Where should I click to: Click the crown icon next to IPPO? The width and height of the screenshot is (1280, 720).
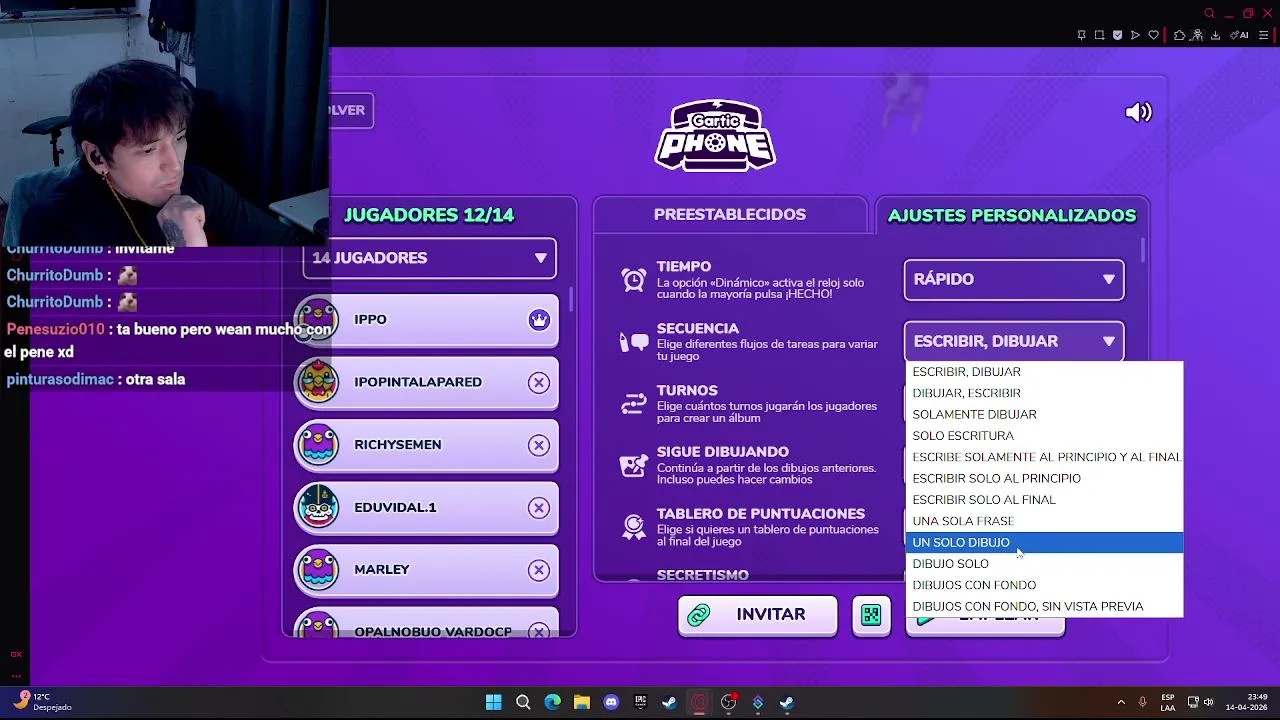click(539, 320)
